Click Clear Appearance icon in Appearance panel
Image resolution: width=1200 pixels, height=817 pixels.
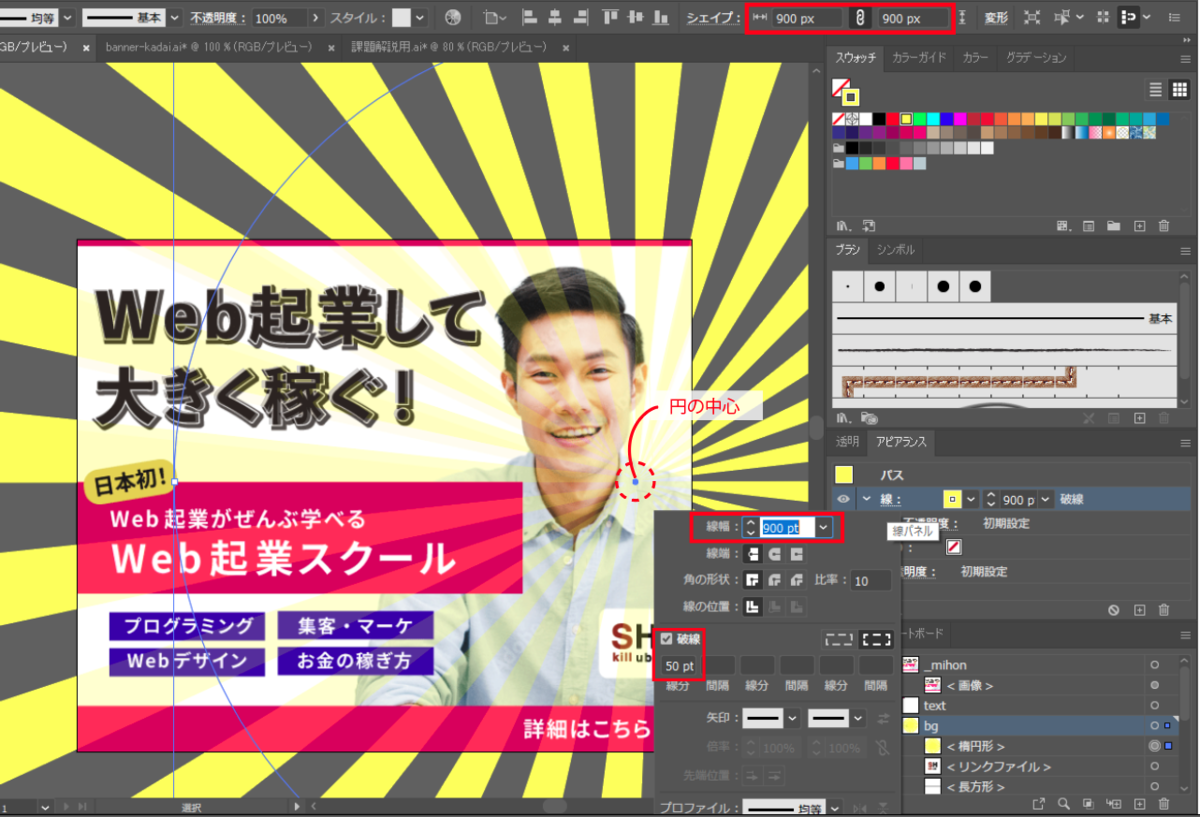coord(1113,609)
